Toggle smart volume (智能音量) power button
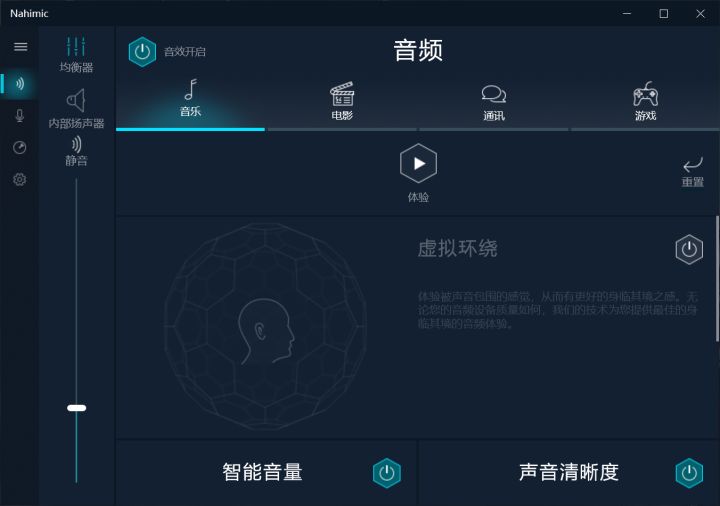The image size is (720, 506). 387,472
